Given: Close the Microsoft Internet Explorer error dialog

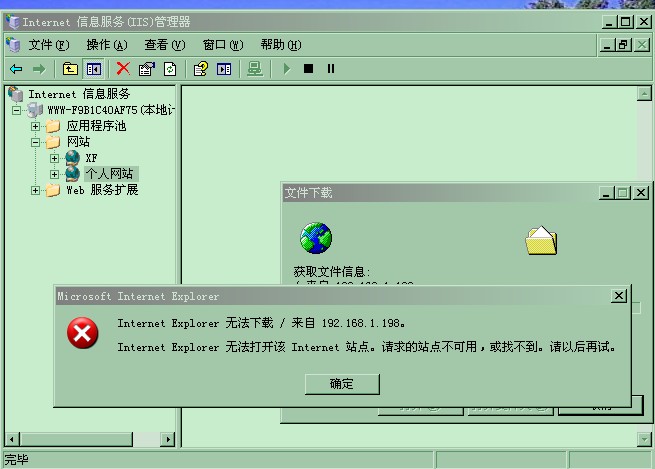Looking at the screenshot, I should pyautogui.click(x=619, y=296).
